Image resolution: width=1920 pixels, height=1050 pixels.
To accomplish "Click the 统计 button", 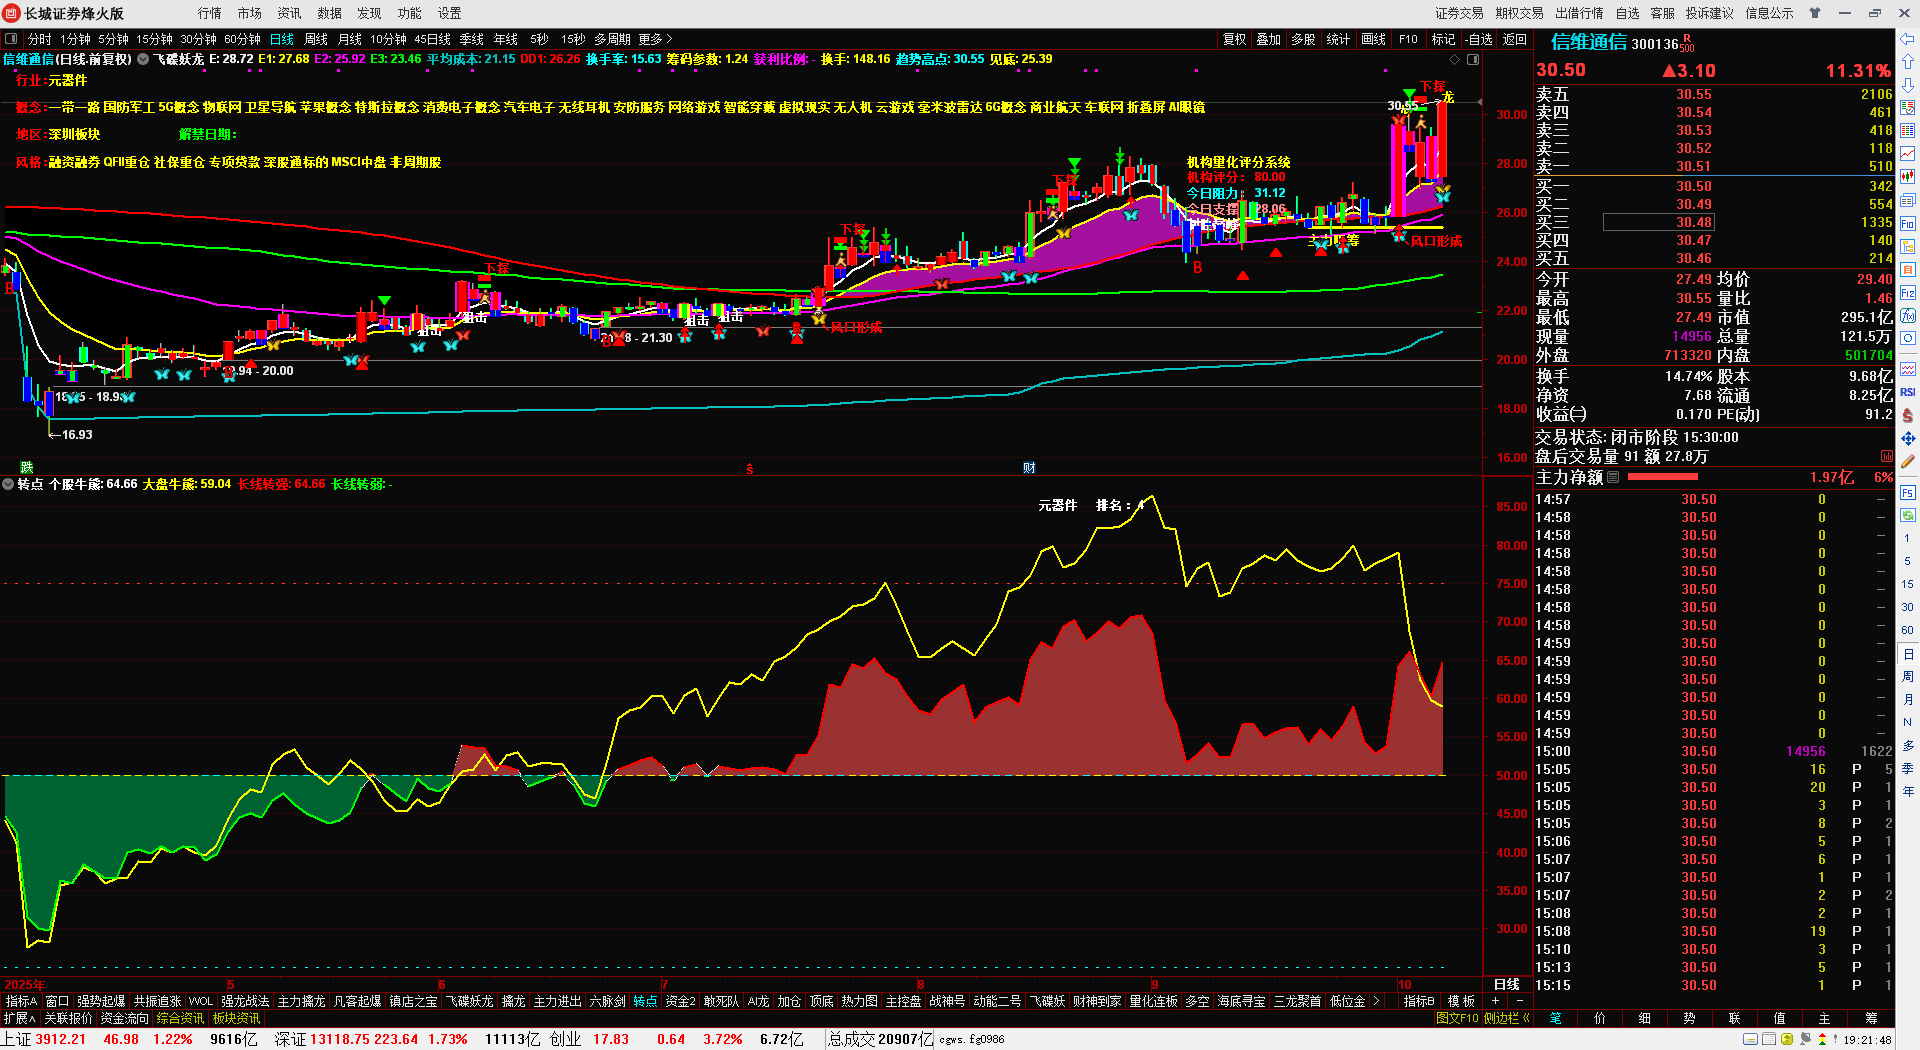I will point(1338,39).
